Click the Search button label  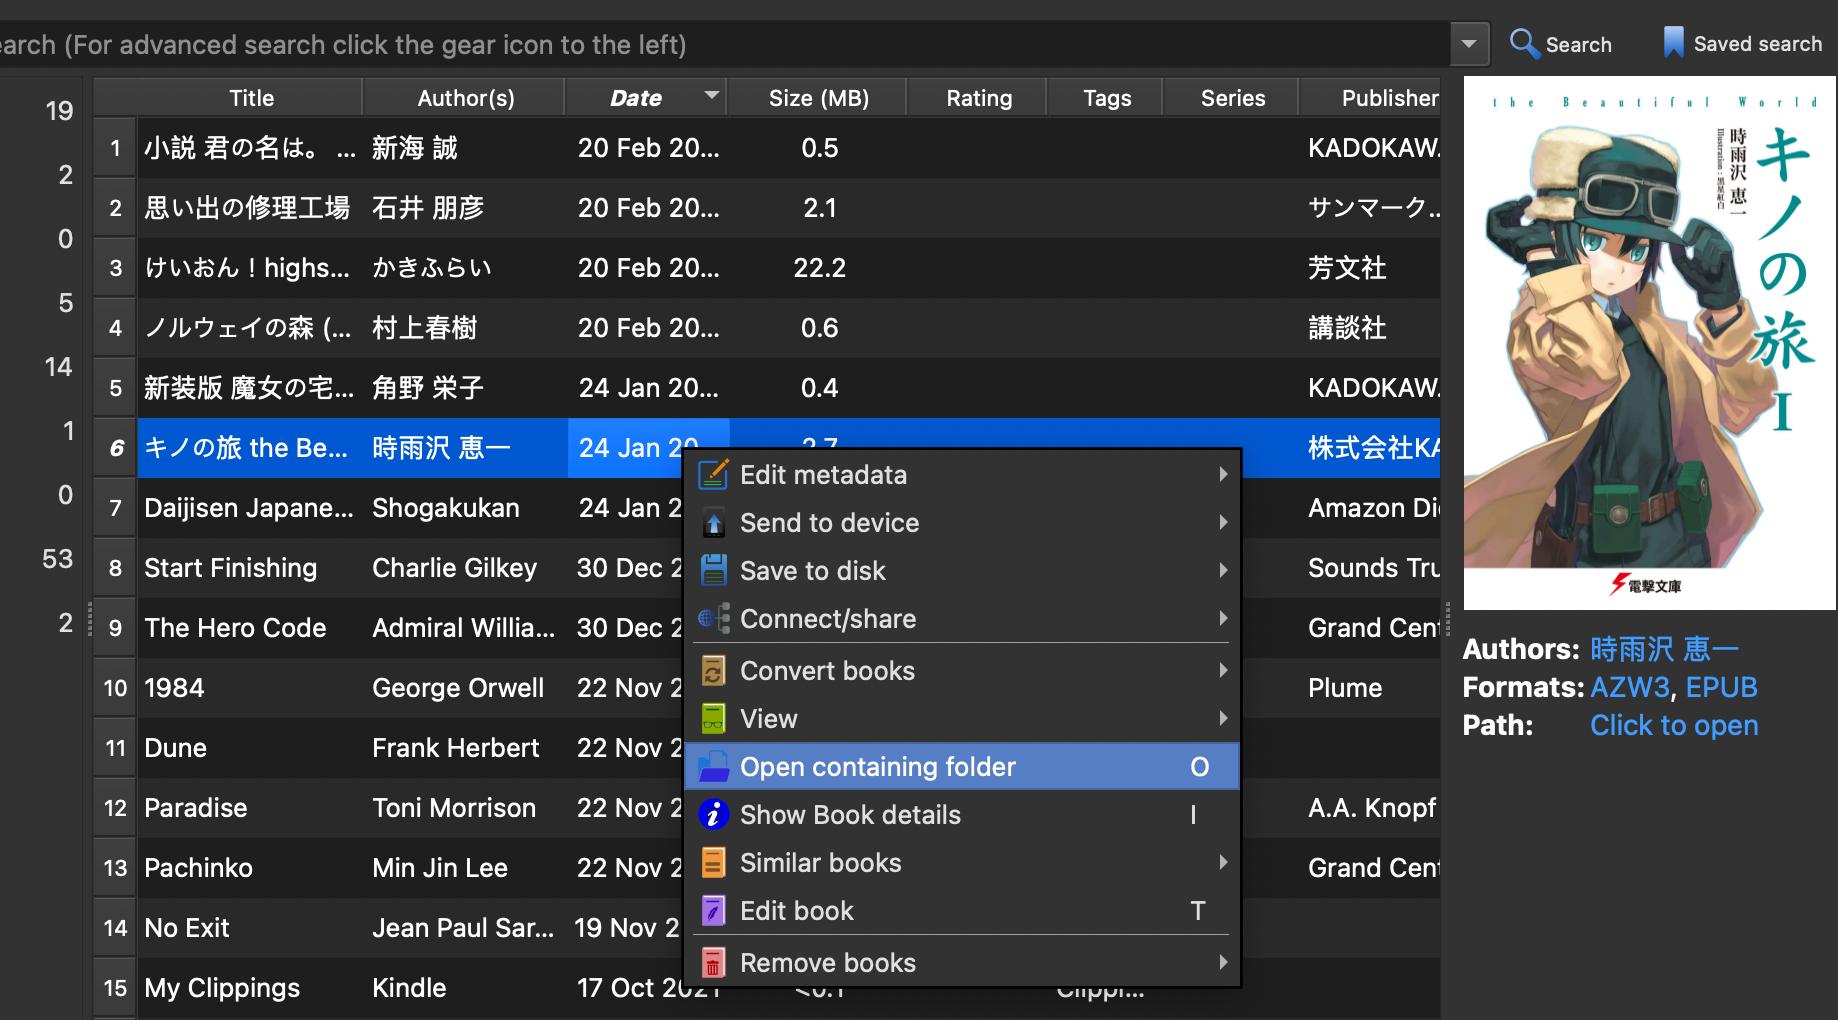(1579, 45)
